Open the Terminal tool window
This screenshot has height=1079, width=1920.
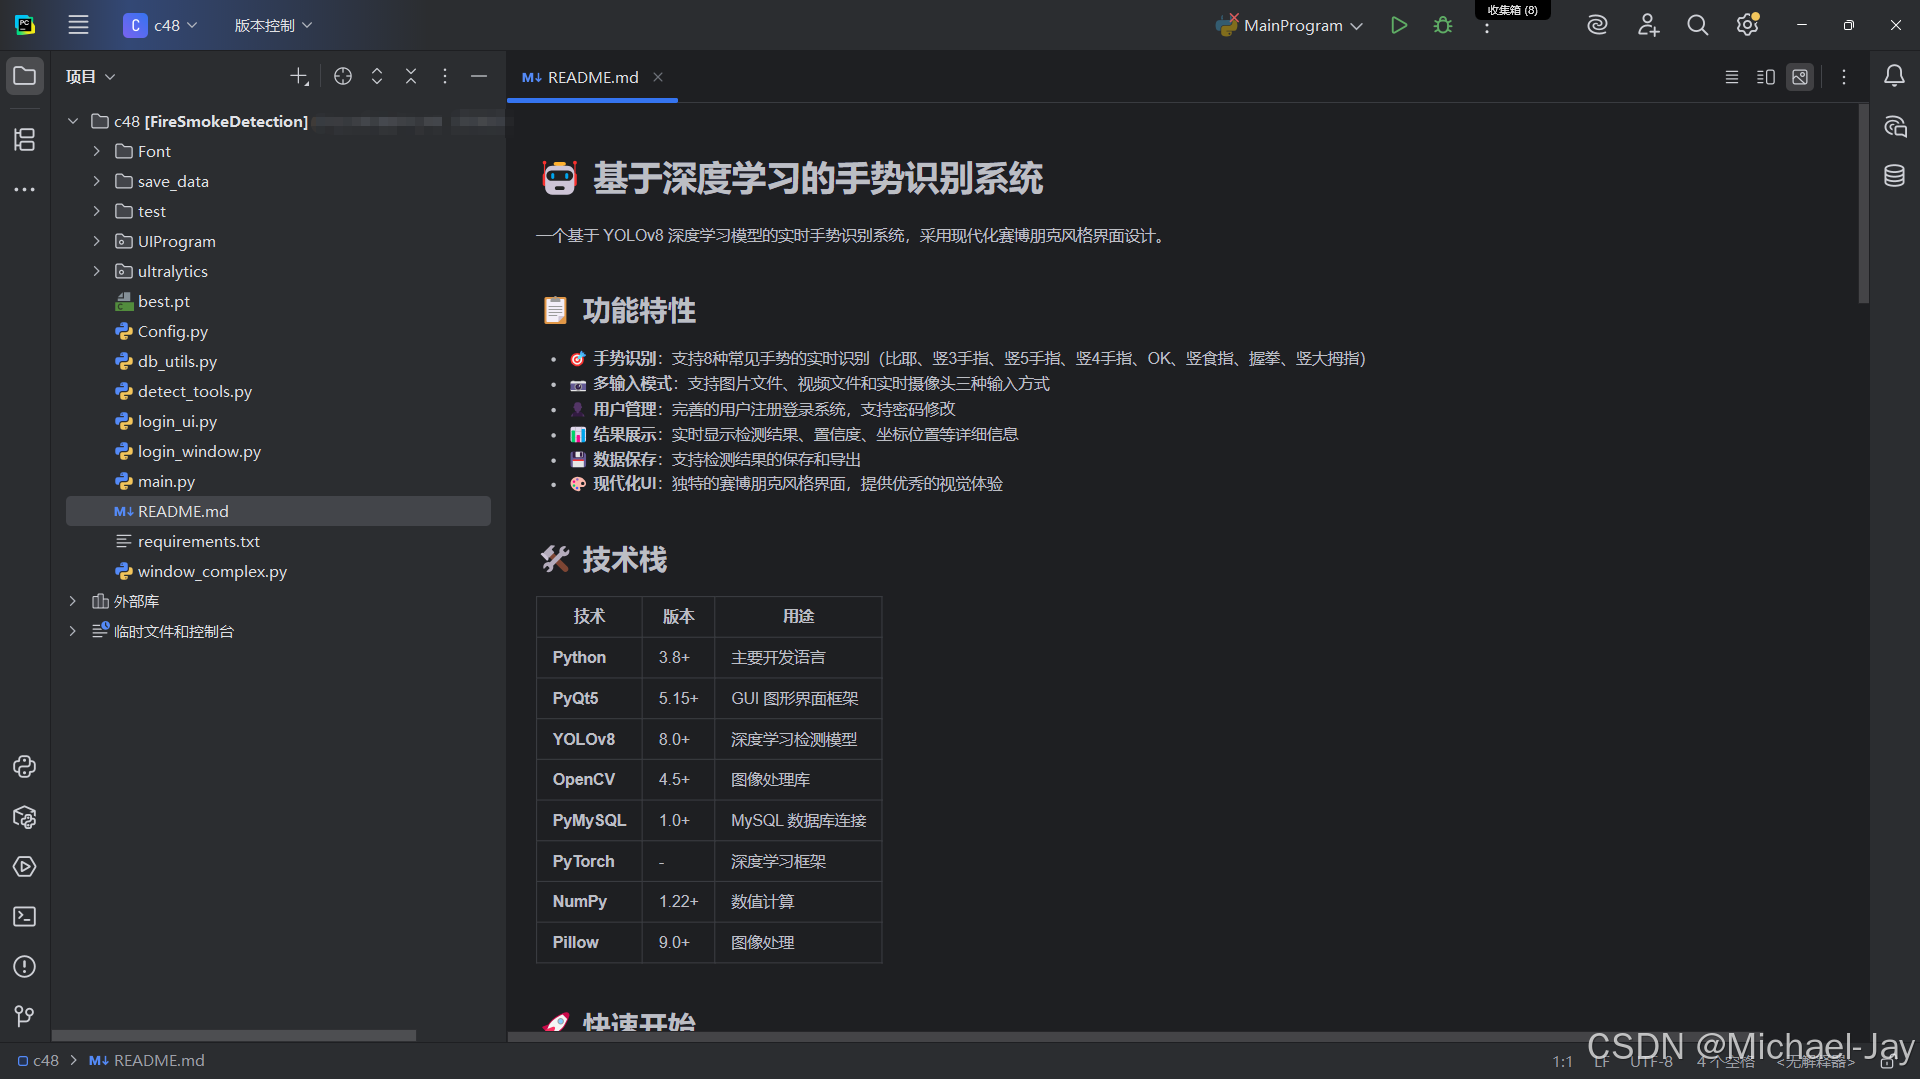point(25,917)
